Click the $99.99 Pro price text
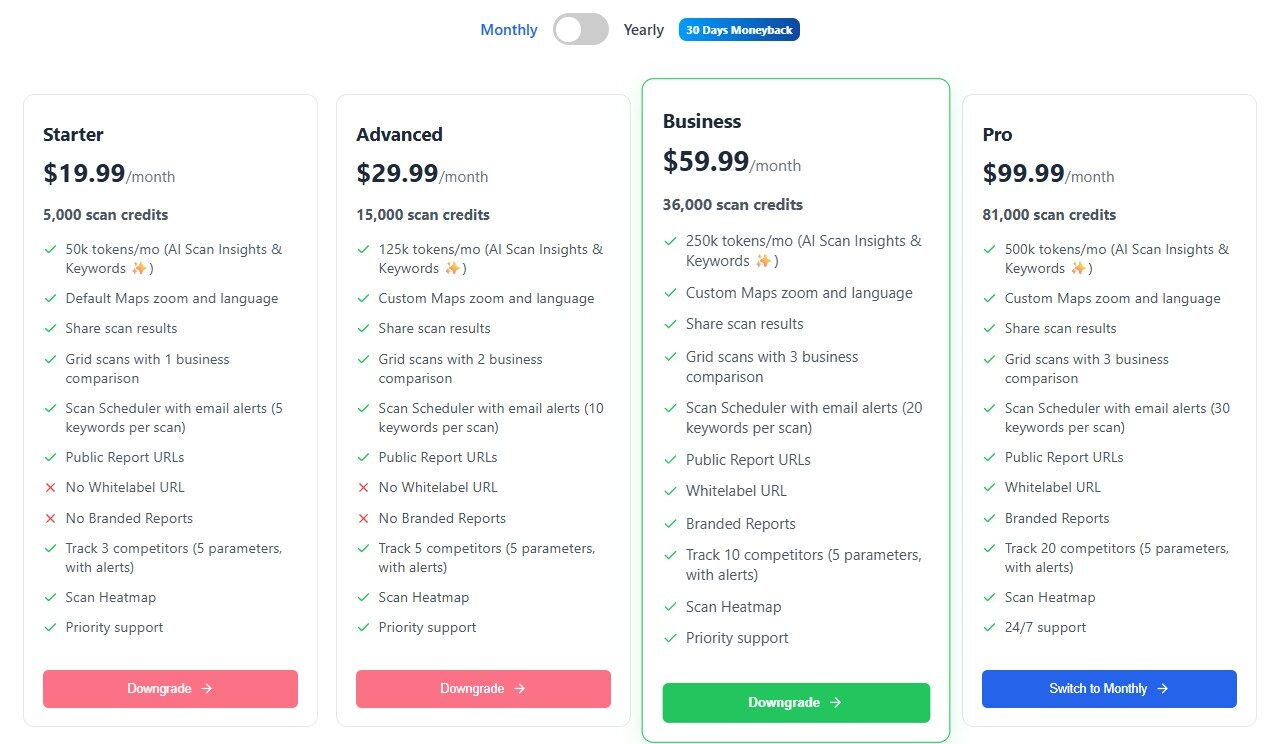The height and width of the screenshot is (744, 1269). (1023, 173)
